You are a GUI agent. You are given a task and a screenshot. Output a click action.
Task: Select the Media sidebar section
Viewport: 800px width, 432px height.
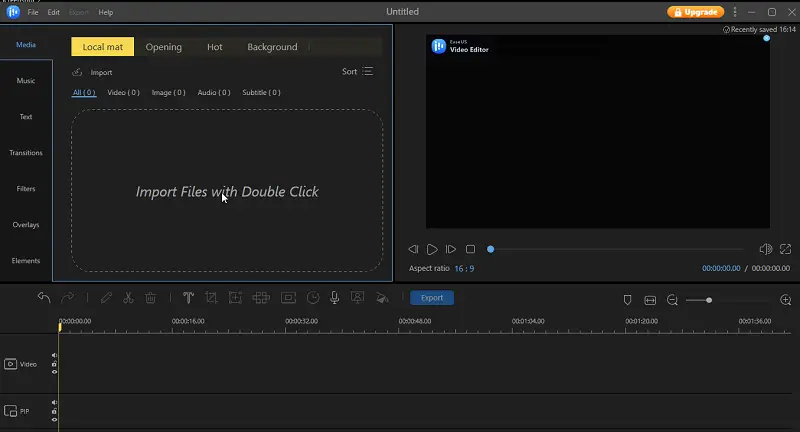click(26, 45)
